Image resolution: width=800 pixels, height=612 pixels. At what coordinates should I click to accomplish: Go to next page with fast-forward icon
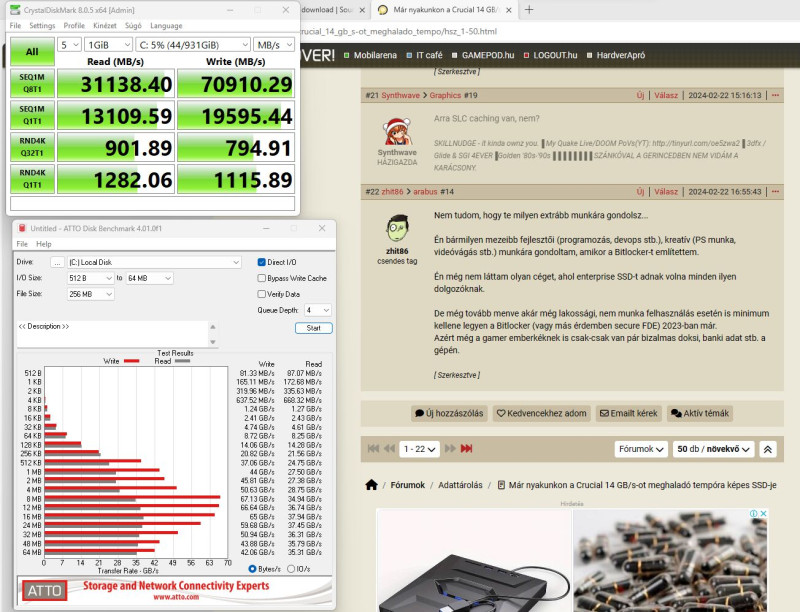click(x=450, y=449)
